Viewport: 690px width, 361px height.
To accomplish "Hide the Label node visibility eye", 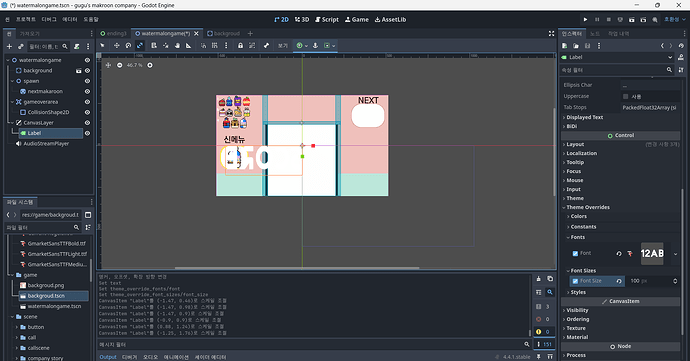I will [87, 133].
